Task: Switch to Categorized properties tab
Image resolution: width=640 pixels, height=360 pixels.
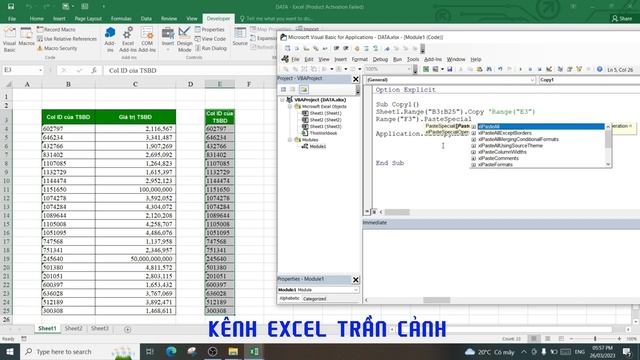Action: tap(314, 298)
